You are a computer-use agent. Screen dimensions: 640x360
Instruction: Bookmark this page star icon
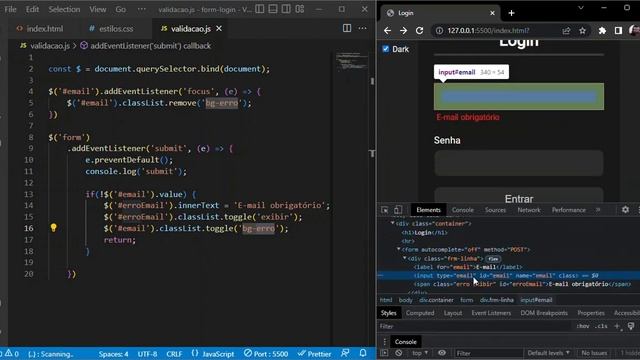[582, 31]
